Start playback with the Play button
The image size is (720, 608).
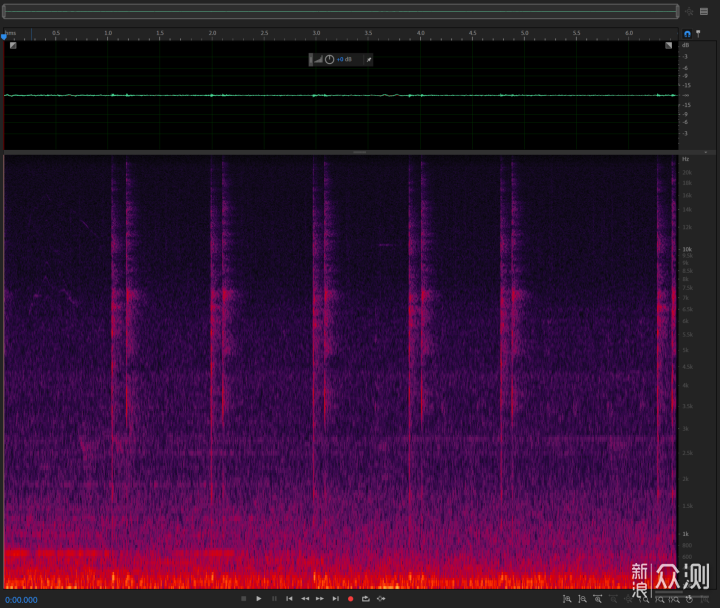pos(259,598)
